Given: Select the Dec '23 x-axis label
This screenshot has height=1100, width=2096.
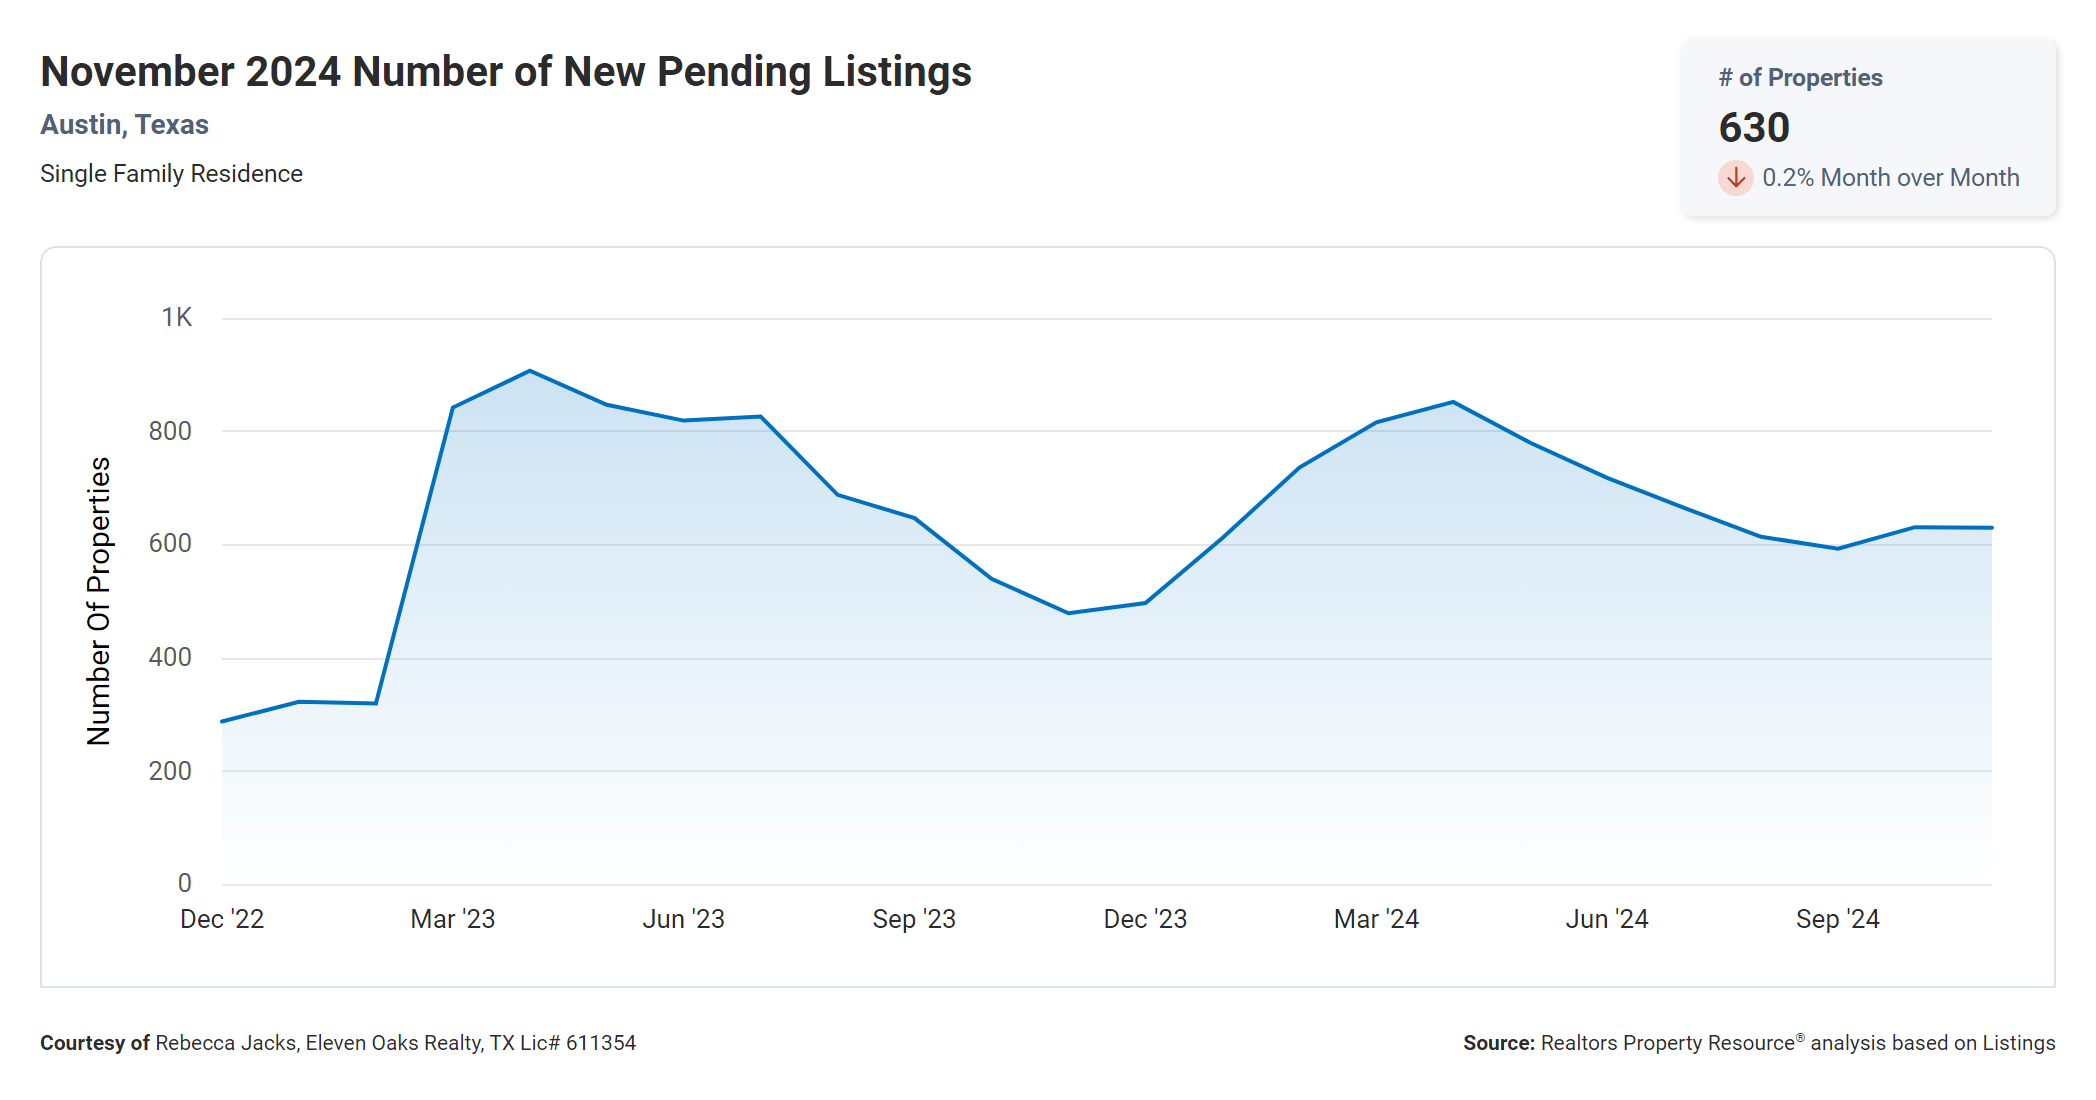Looking at the screenshot, I should coord(1145,919).
